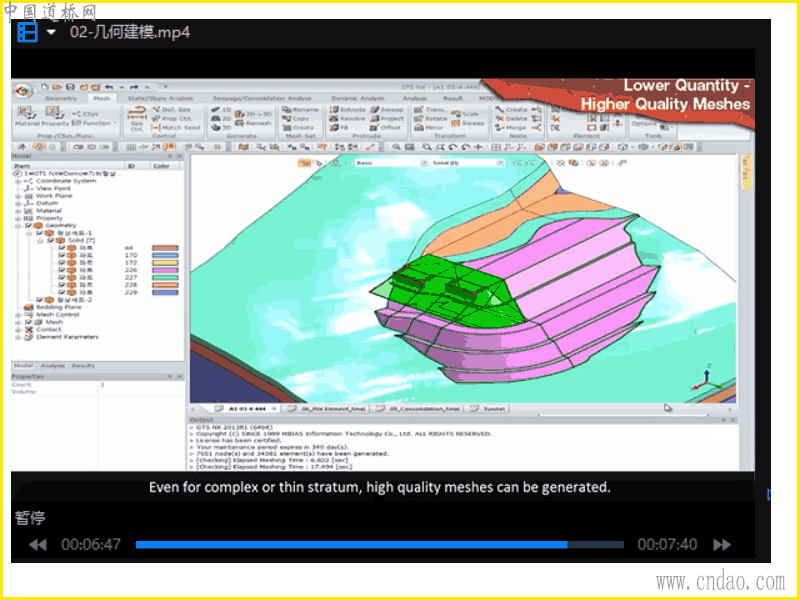Expand the Material tree node
800x600 pixels.
click(18, 211)
